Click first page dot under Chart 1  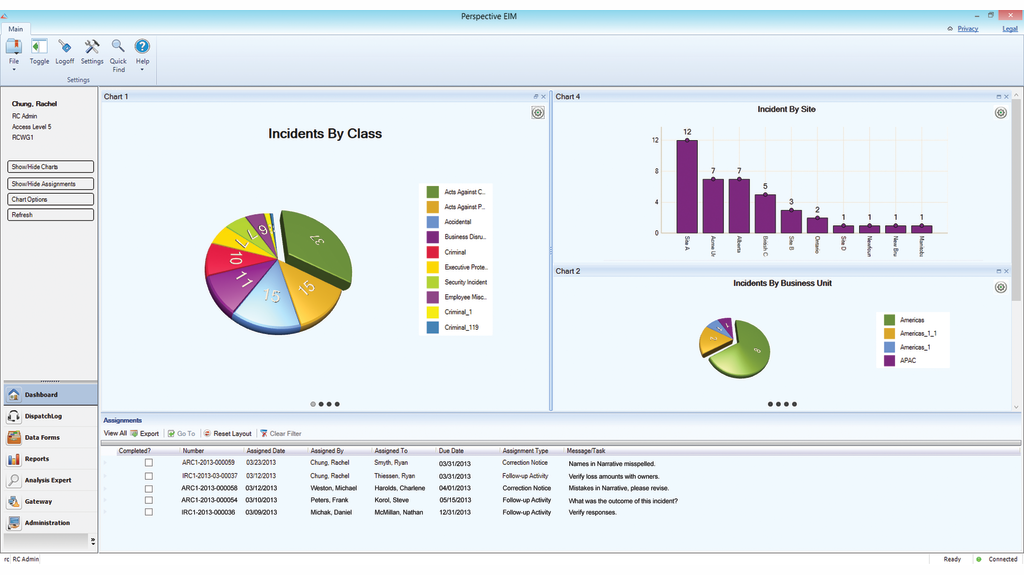click(313, 404)
